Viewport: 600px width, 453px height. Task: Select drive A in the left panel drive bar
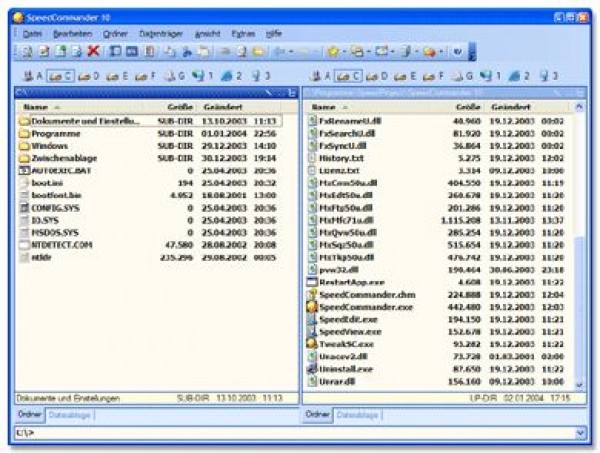(x=32, y=76)
